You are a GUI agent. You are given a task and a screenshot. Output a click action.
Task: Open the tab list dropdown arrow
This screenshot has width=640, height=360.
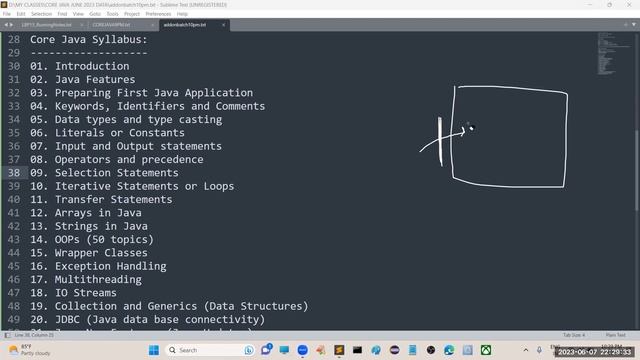[634, 25]
